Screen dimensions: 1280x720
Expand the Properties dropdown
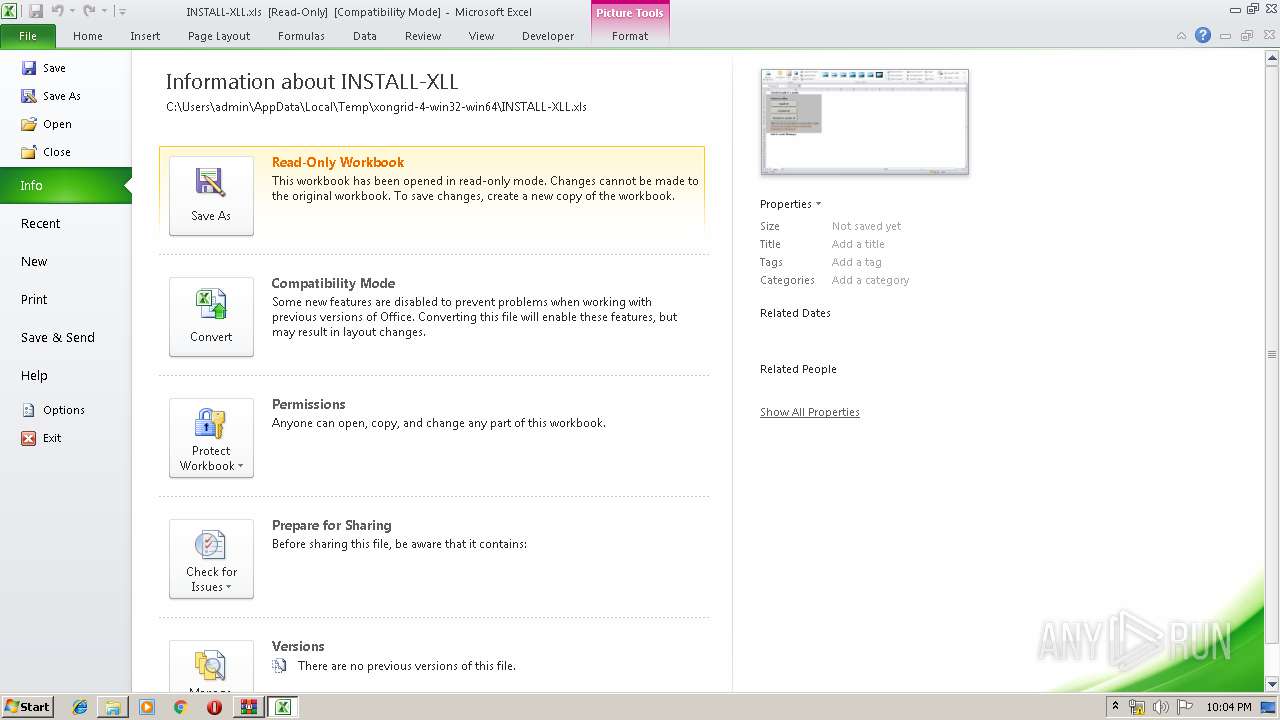pos(790,204)
